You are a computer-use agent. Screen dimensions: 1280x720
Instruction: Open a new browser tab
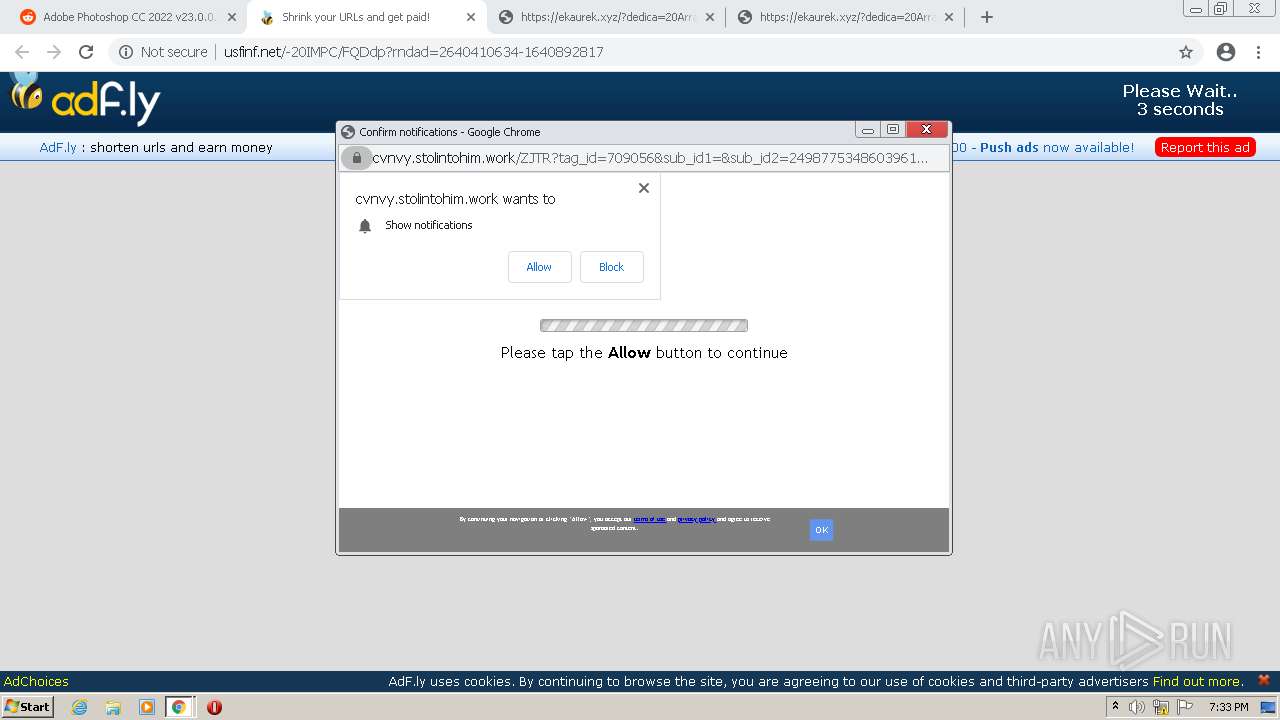point(987,17)
